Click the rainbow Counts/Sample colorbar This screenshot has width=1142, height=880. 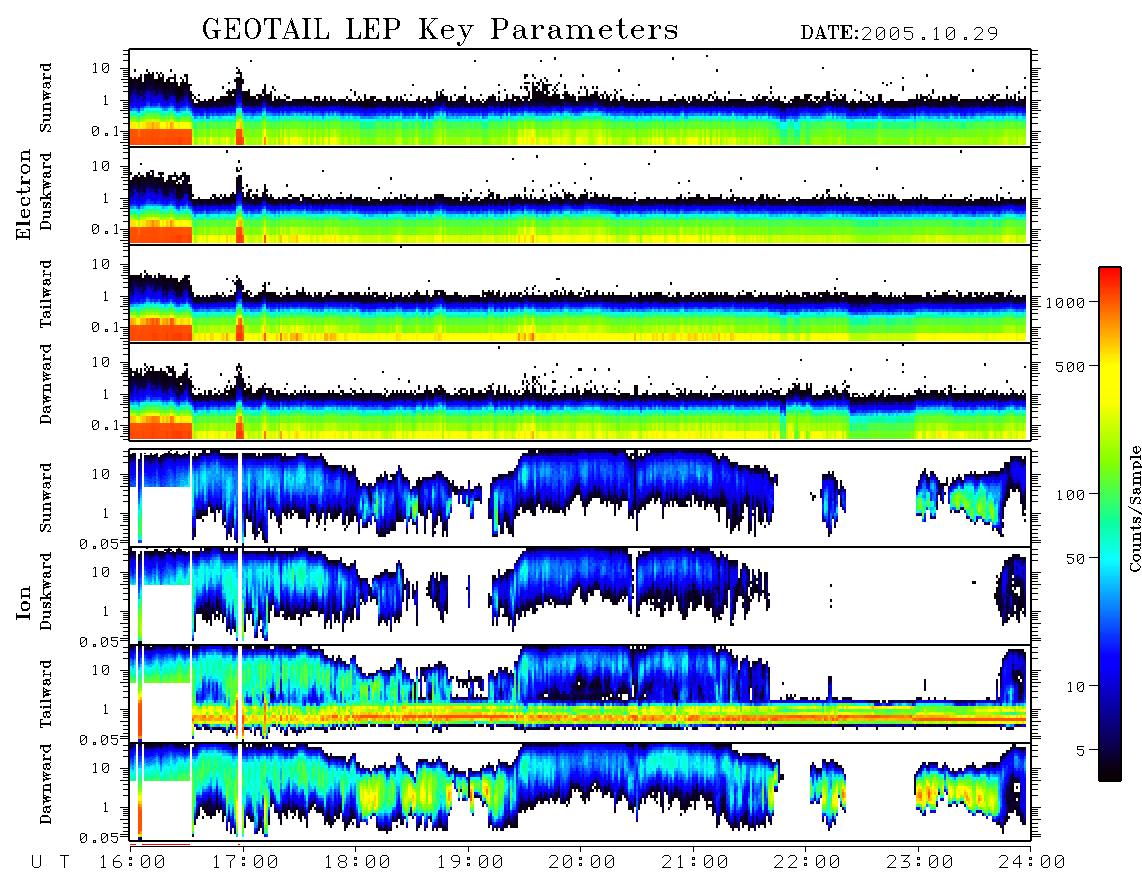[x=1110, y=524]
